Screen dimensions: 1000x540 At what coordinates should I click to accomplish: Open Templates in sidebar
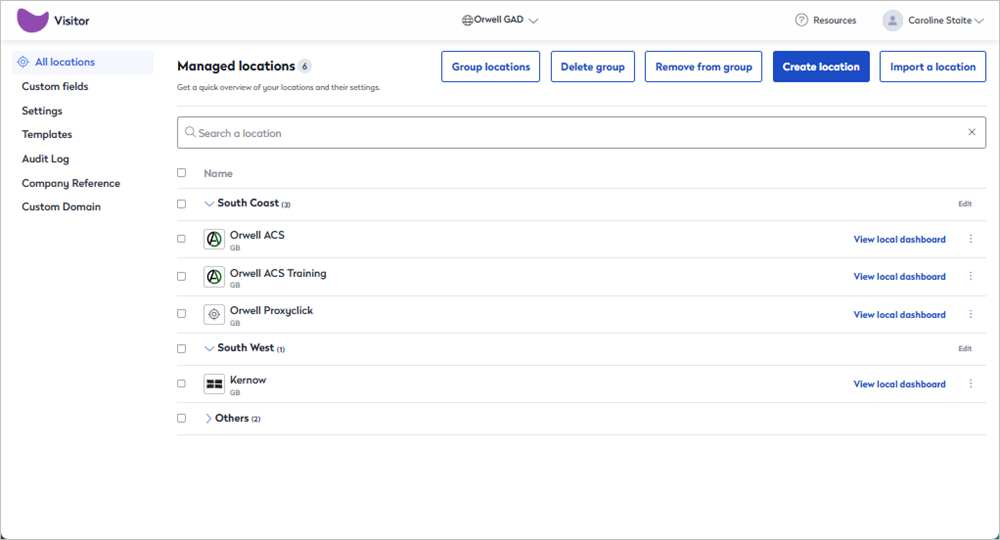point(47,135)
